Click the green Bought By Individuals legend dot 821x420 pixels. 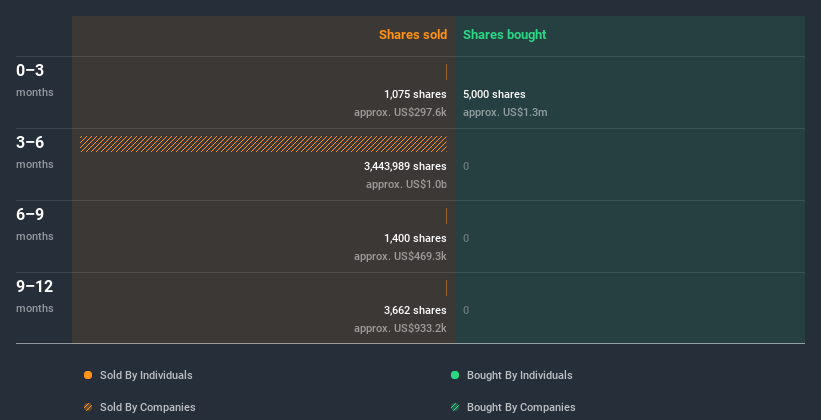455,375
